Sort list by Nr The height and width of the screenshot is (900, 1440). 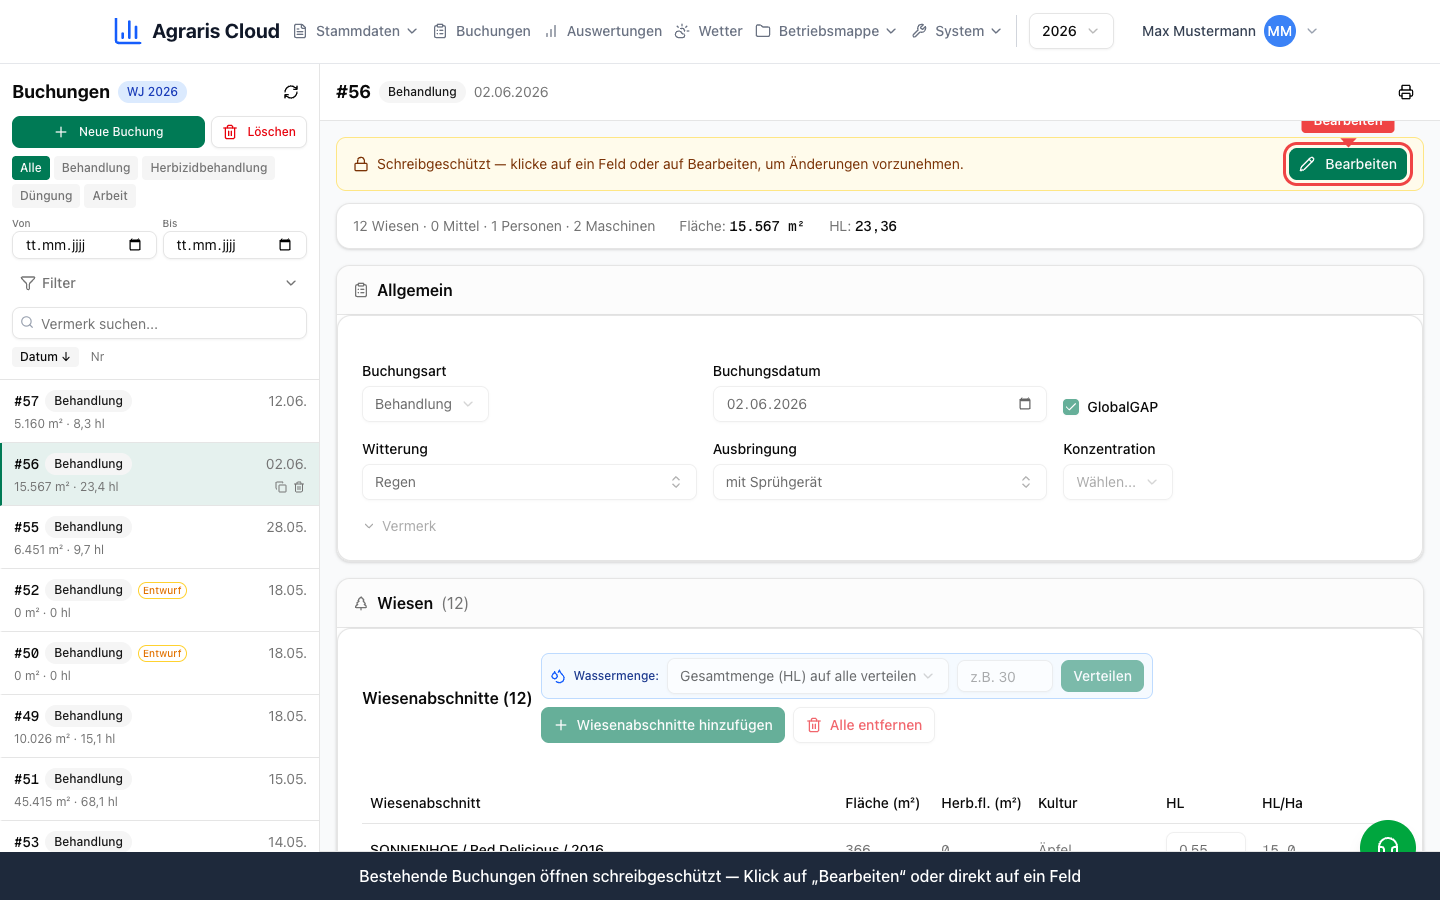[97, 357]
